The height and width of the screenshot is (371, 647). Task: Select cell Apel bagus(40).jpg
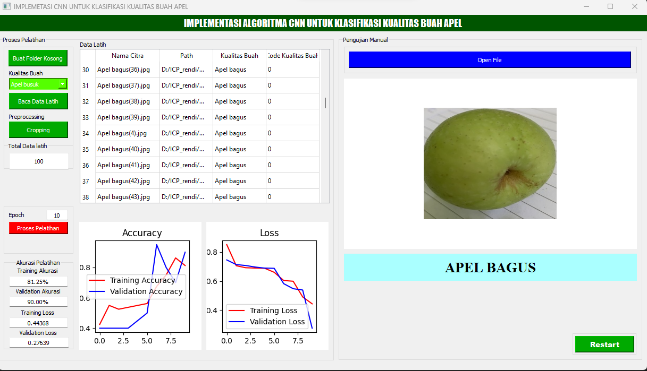(x=127, y=149)
